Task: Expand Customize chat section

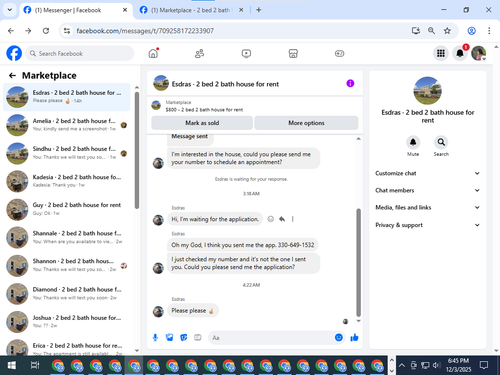Action: click(x=428, y=173)
